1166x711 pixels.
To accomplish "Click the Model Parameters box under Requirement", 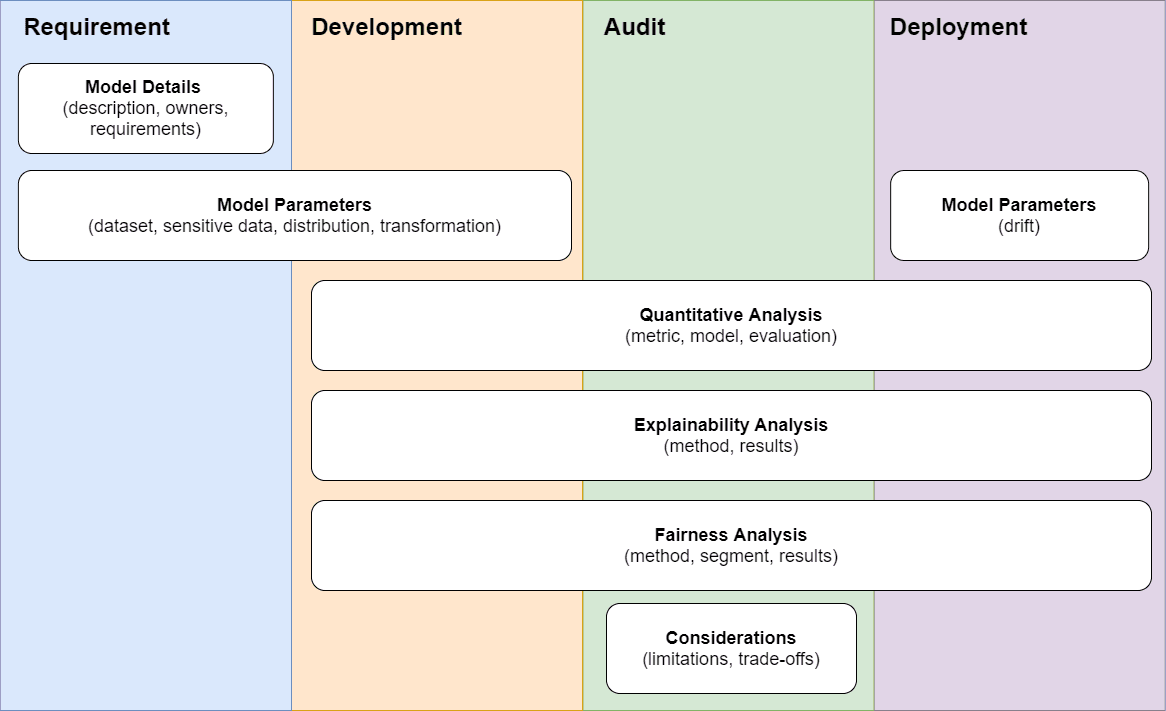I will [294, 215].
